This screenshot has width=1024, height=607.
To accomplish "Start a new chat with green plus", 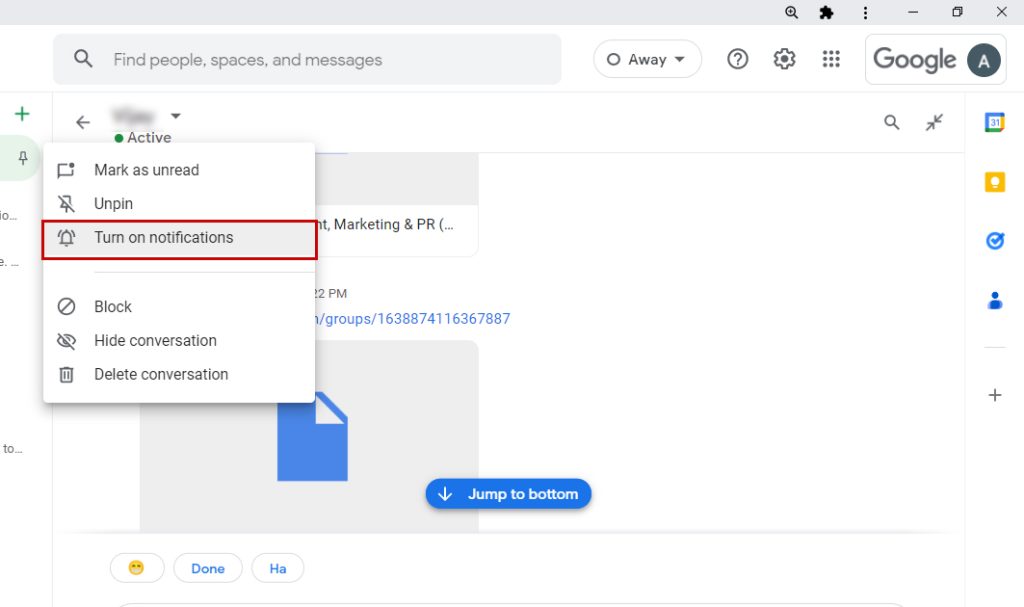I will (22, 114).
